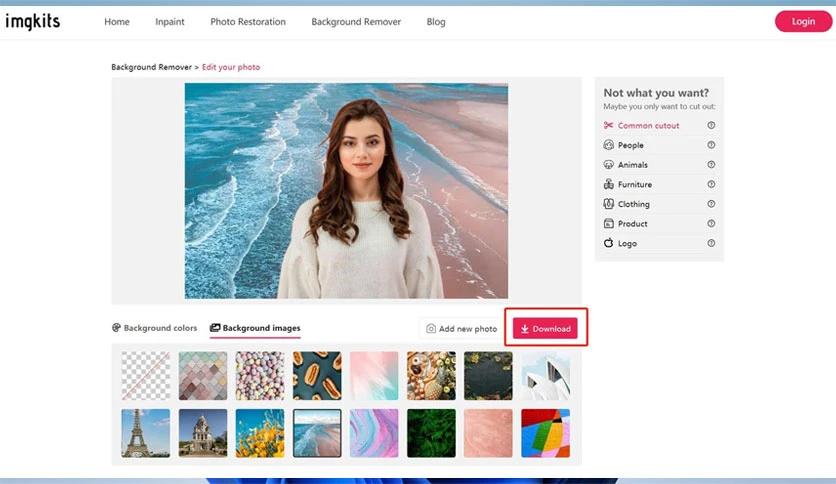Choose the Animals cutout icon

click(608, 165)
